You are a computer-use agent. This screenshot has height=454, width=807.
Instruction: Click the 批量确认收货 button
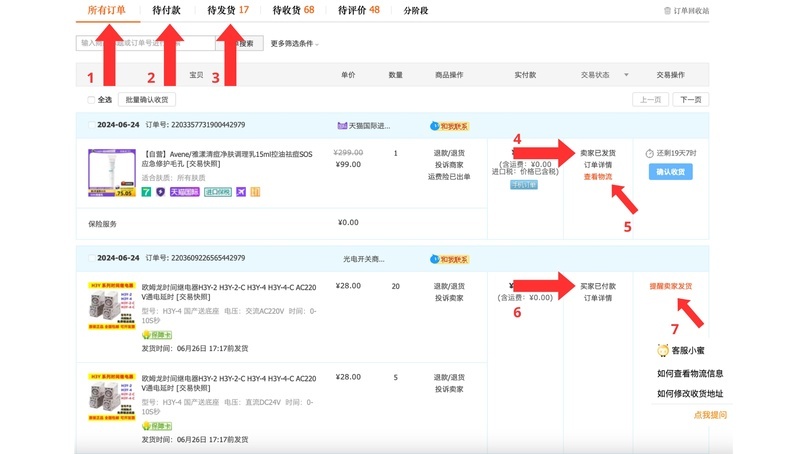[x=147, y=99]
